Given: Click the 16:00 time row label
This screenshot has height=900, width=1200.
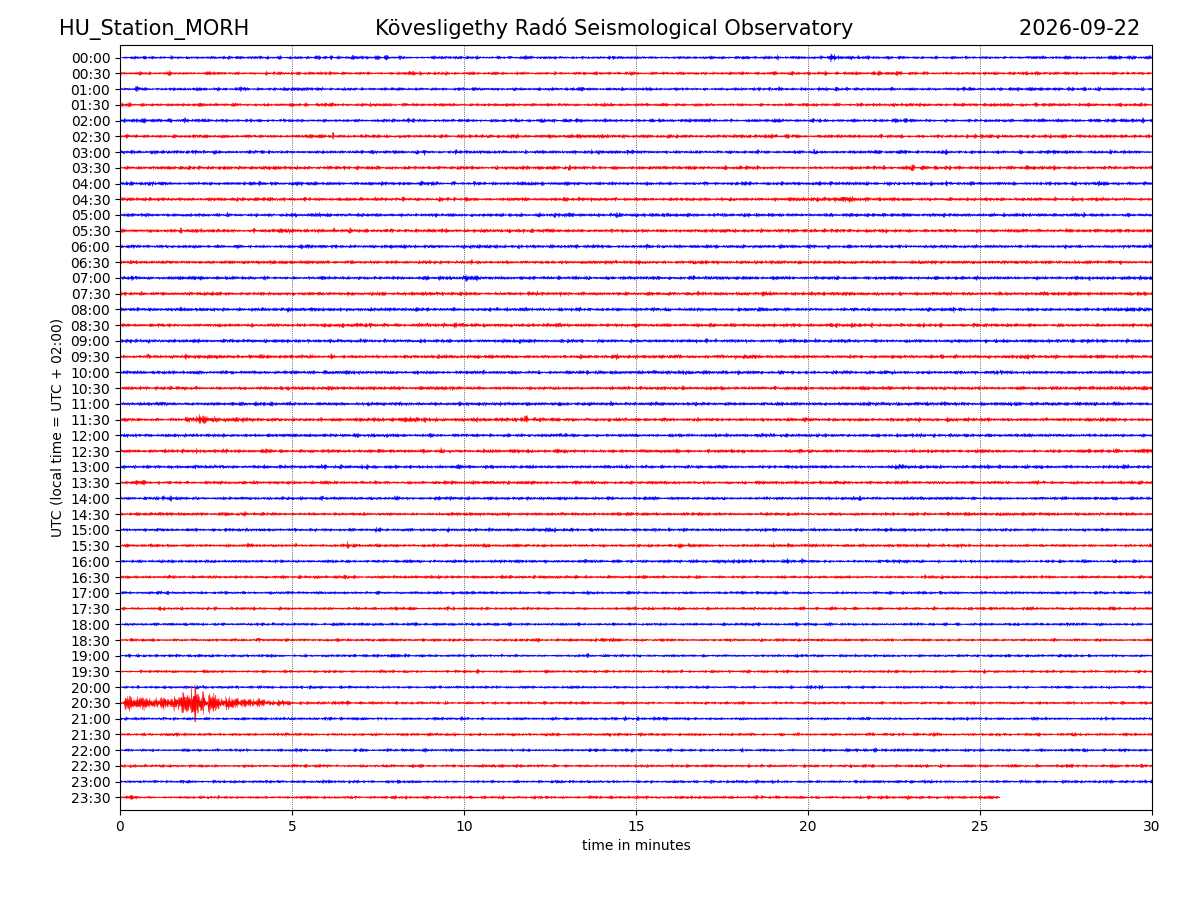Looking at the screenshot, I should click(x=91, y=562).
